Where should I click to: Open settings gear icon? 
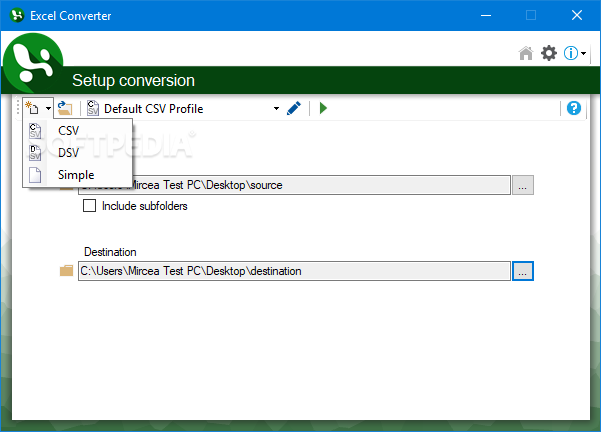click(549, 53)
